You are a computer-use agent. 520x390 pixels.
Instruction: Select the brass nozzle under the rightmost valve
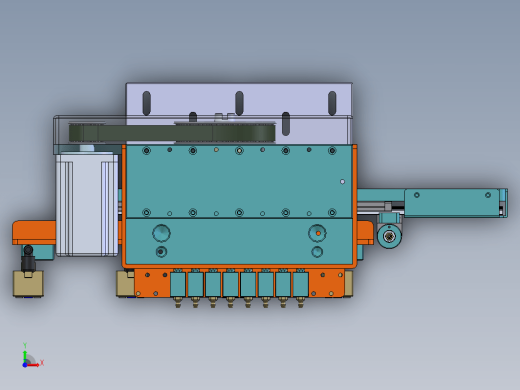point(300,302)
